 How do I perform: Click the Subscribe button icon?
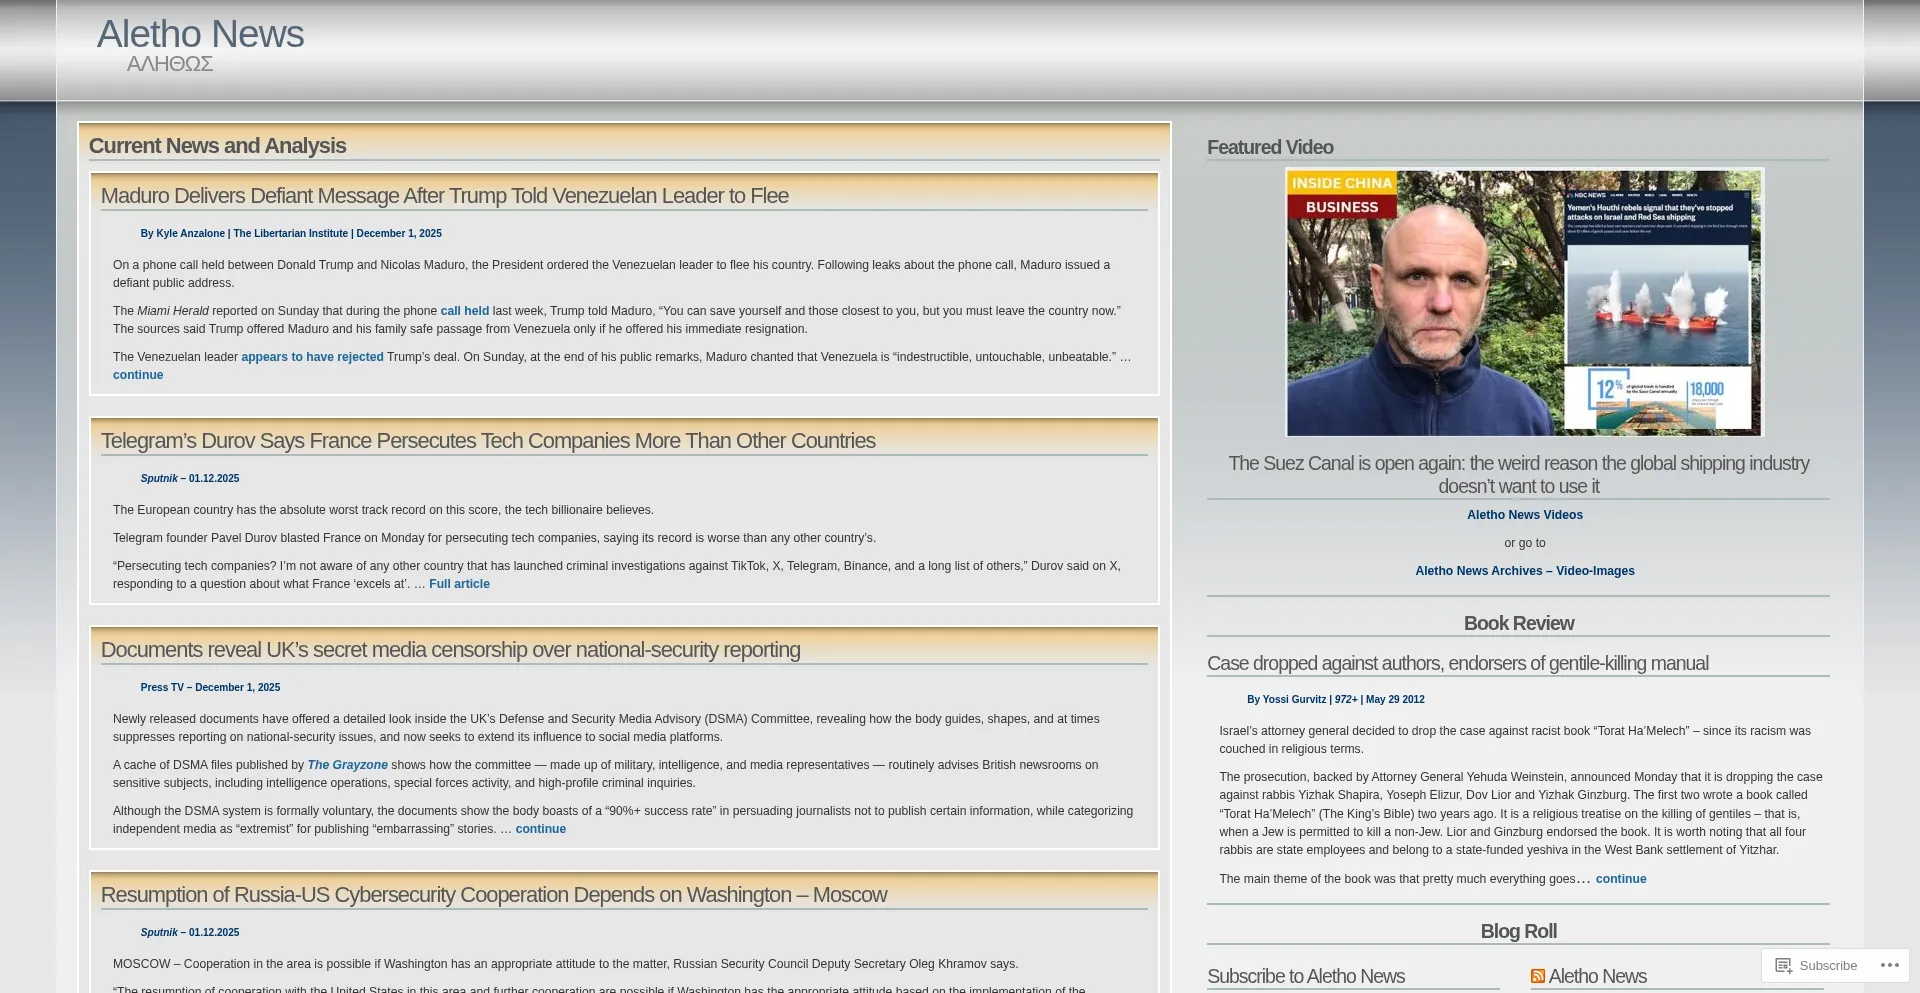1783,965
